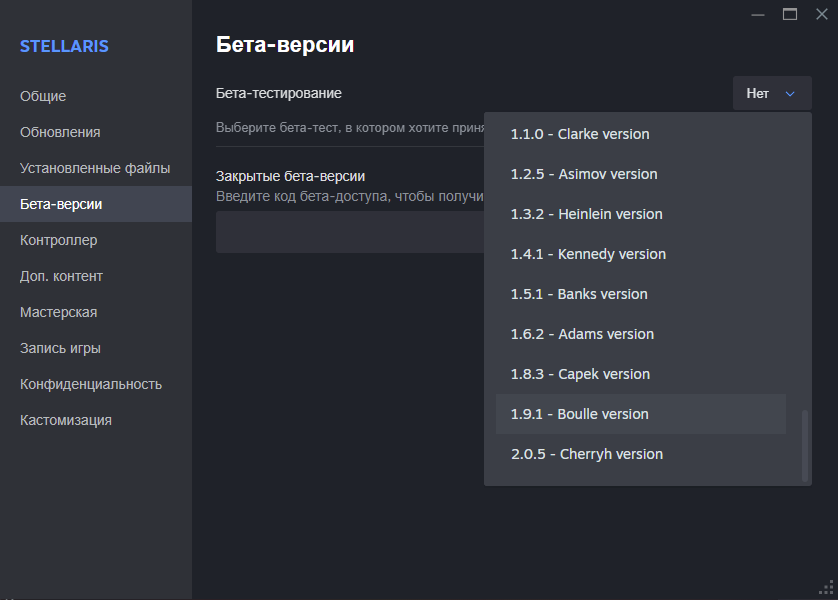Choose 1.8.3 - Capek version

pos(641,375)
